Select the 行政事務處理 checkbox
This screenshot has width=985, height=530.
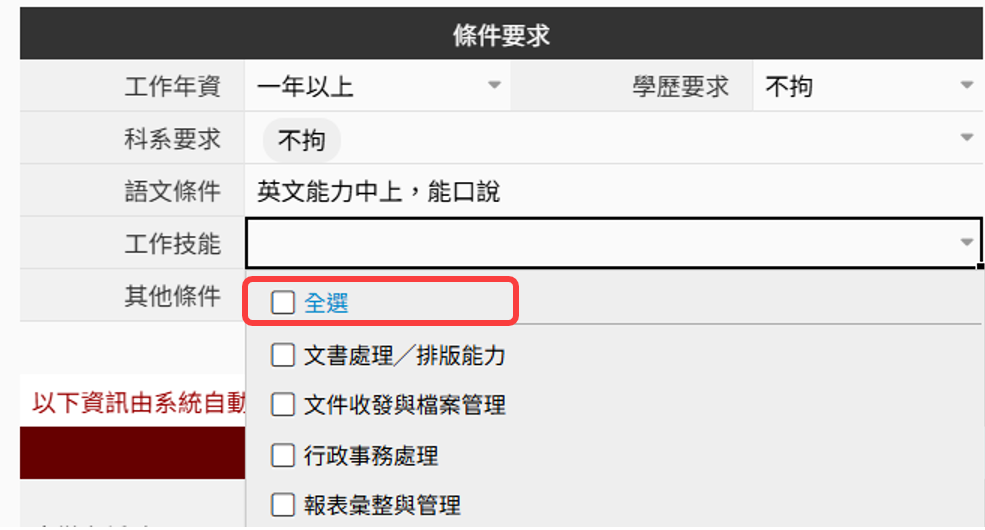(283, 456)
